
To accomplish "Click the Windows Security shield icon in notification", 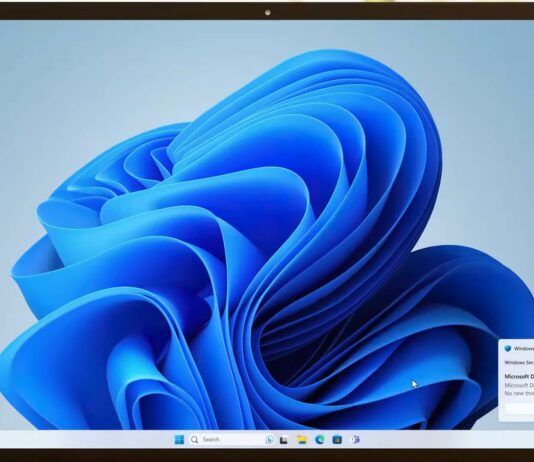I will (508, 348).
